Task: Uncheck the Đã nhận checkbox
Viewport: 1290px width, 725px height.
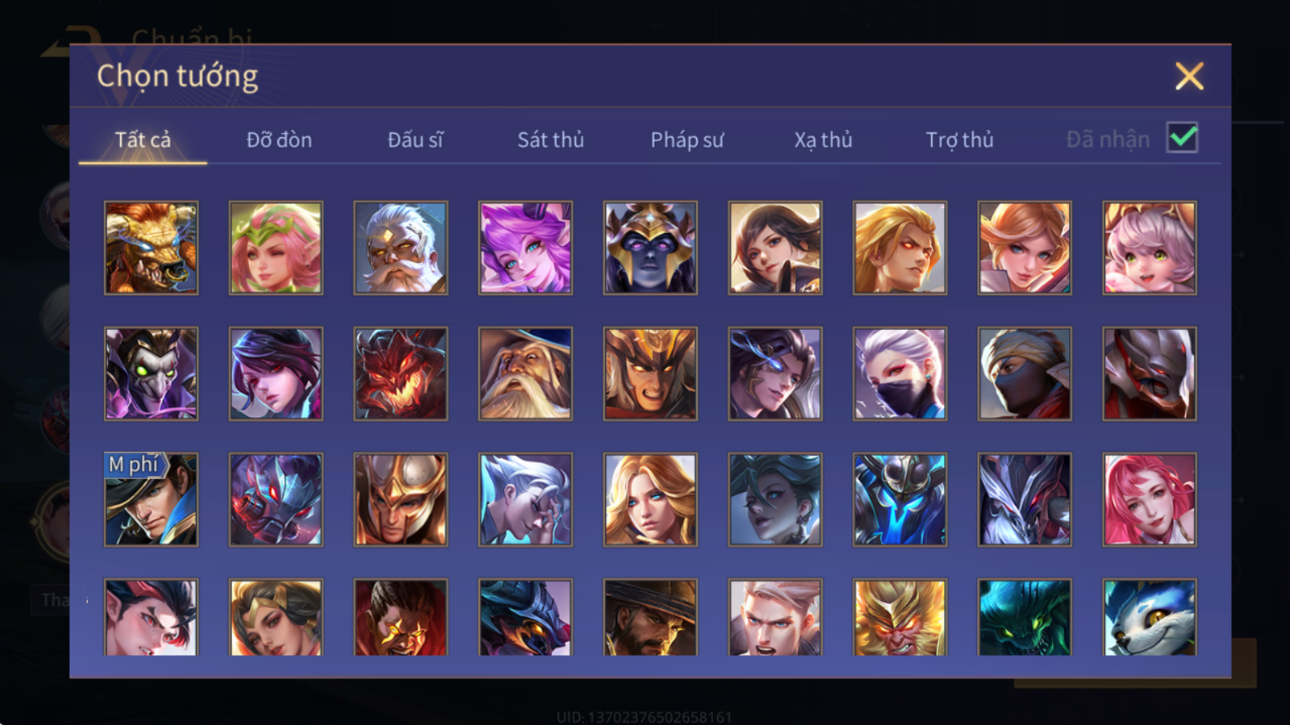Action: click(x=1182, y=138)
